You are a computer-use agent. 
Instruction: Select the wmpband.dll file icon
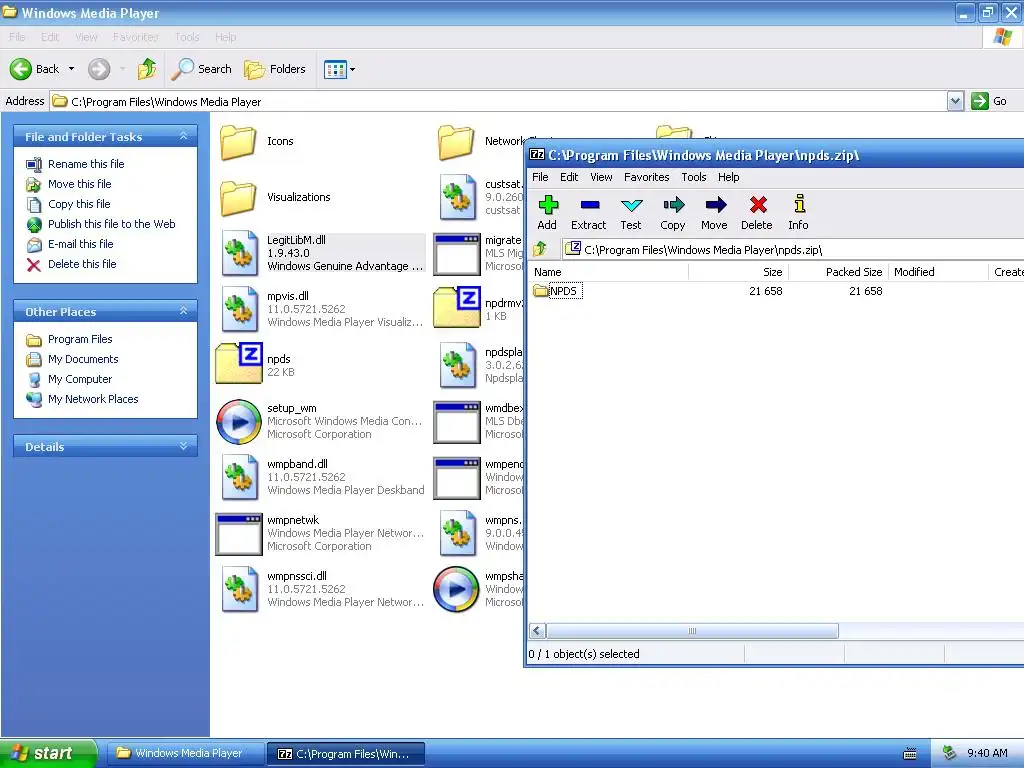click(239, 477)
